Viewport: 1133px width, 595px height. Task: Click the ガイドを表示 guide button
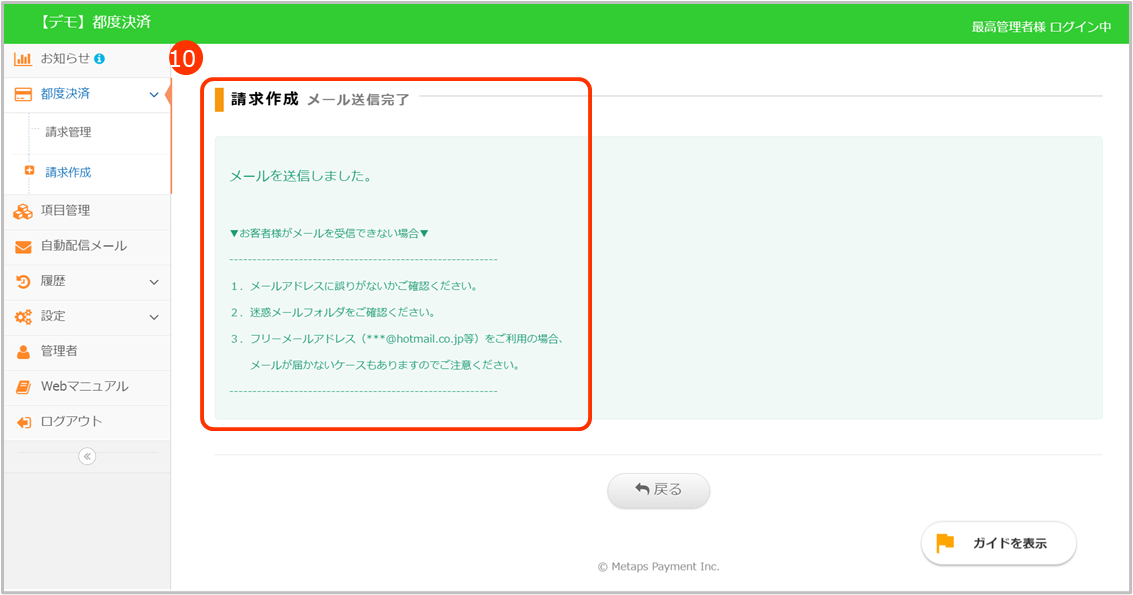click(x=998, y=544)
